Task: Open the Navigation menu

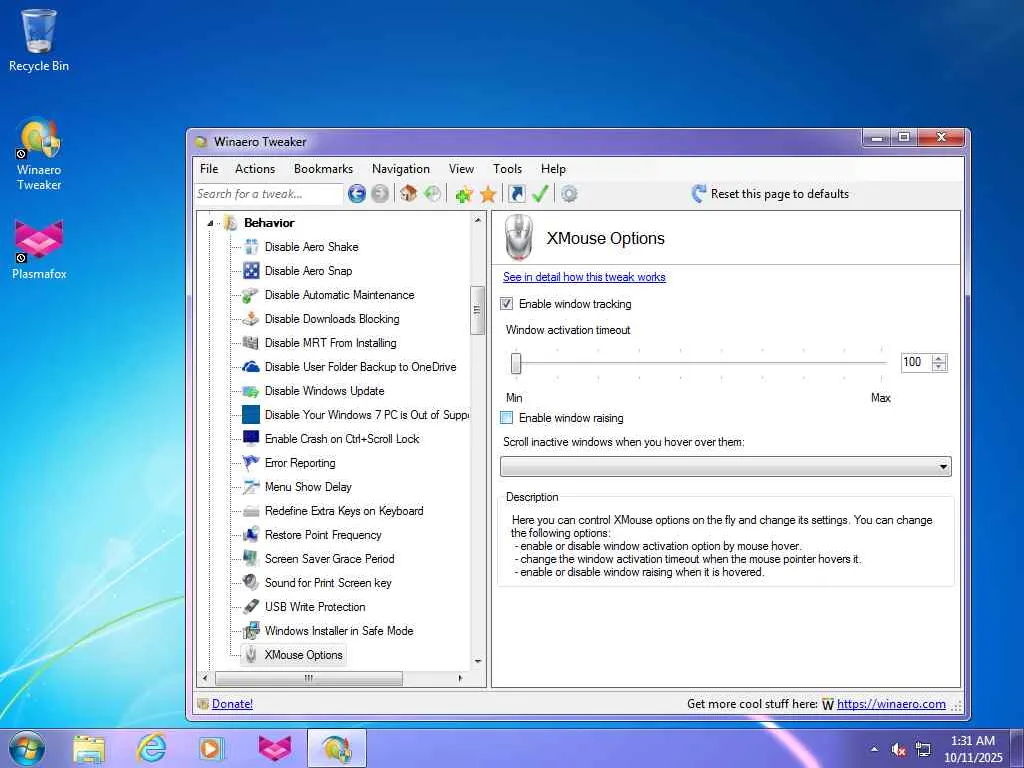Action: [x=401, y=168]
